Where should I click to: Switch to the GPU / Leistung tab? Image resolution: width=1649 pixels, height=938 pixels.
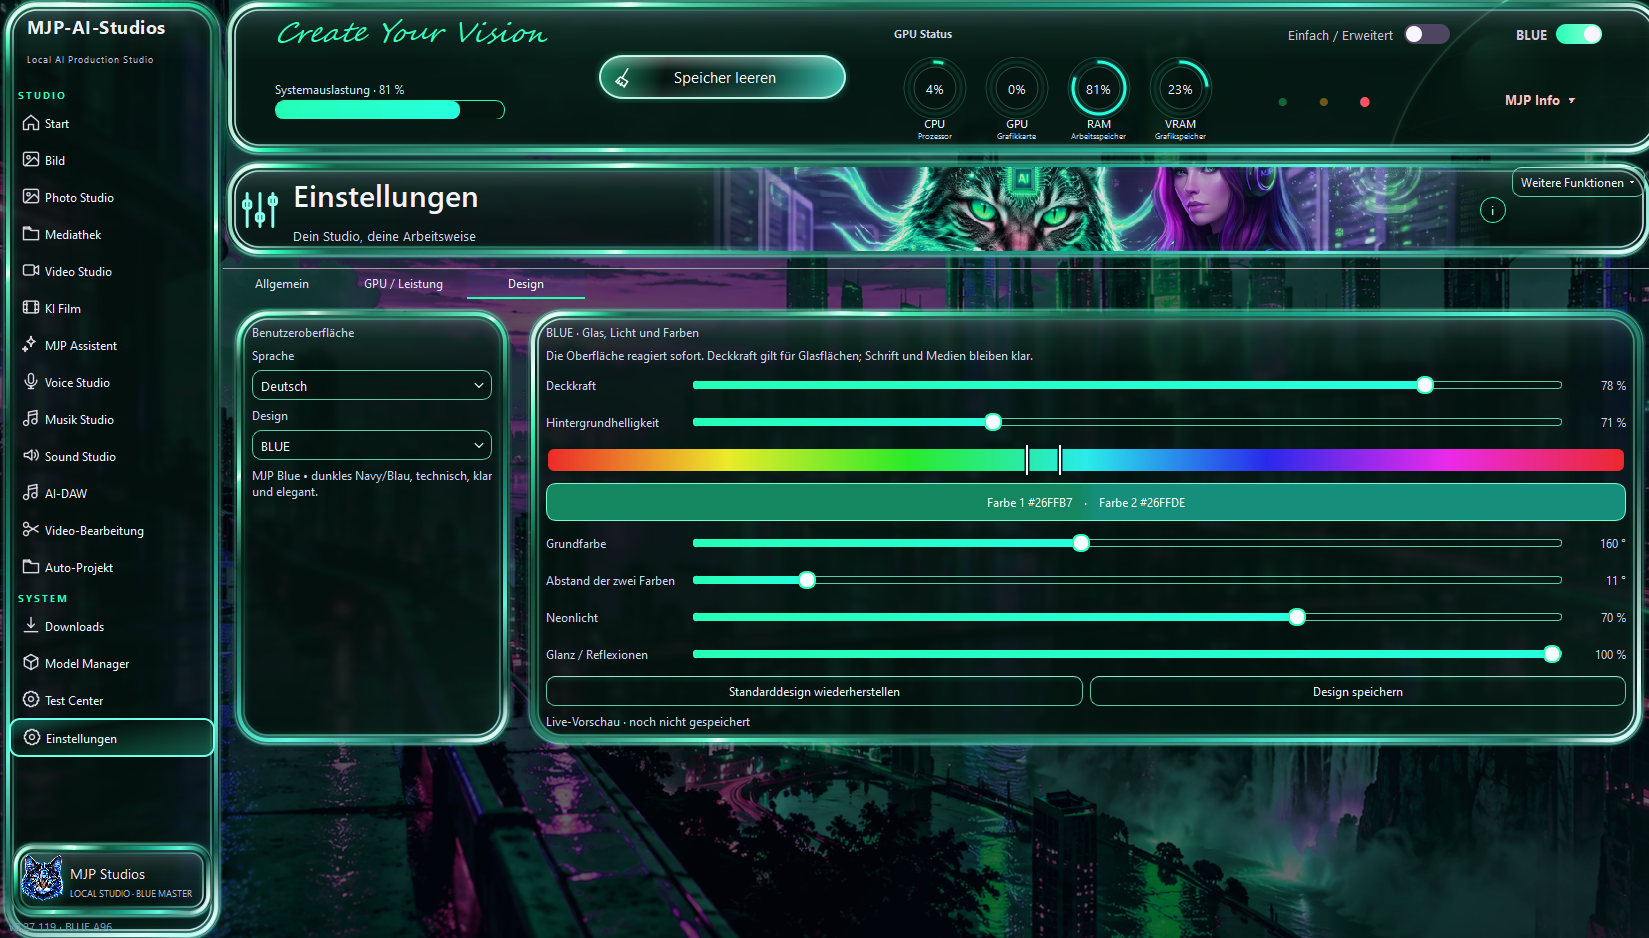coord(403,284)
